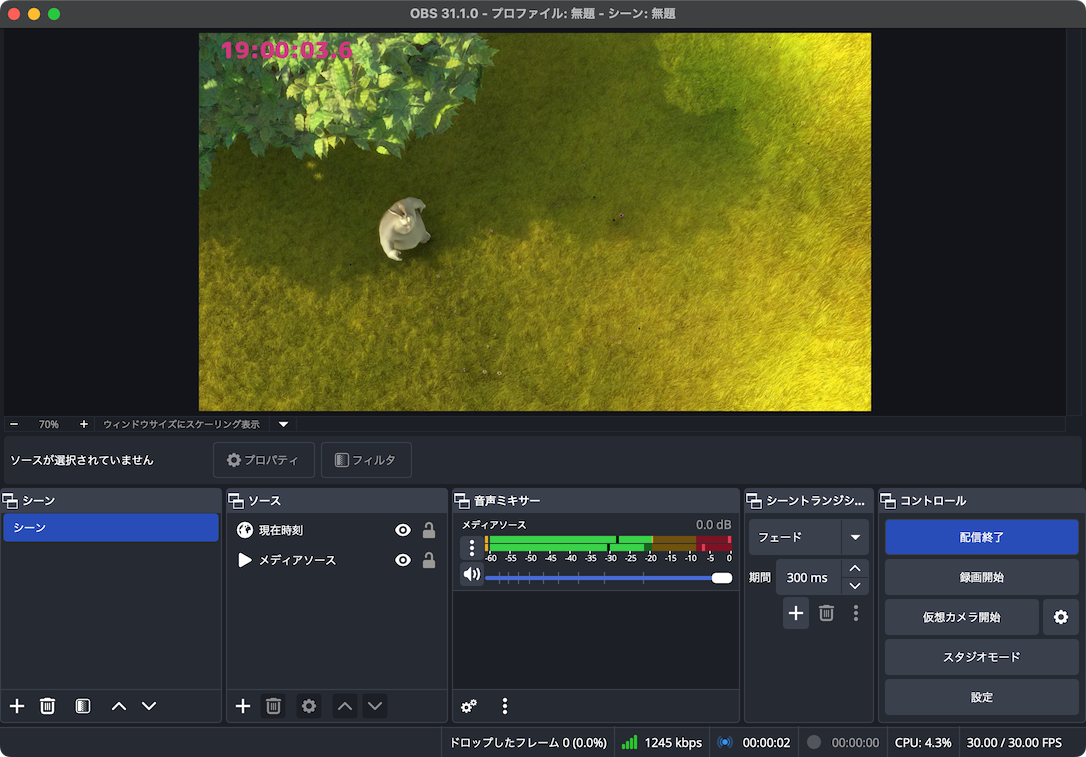The height and width of the screenshot is (757, 1086).
Task: Click the プロパティ button
Action: click(264, 460)
